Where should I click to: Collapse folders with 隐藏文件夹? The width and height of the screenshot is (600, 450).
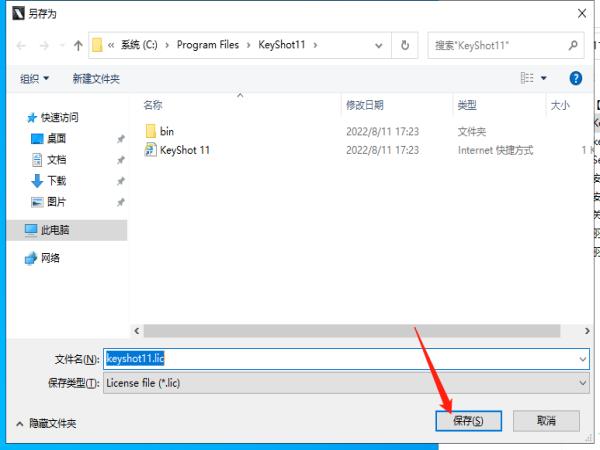point(46,423)
